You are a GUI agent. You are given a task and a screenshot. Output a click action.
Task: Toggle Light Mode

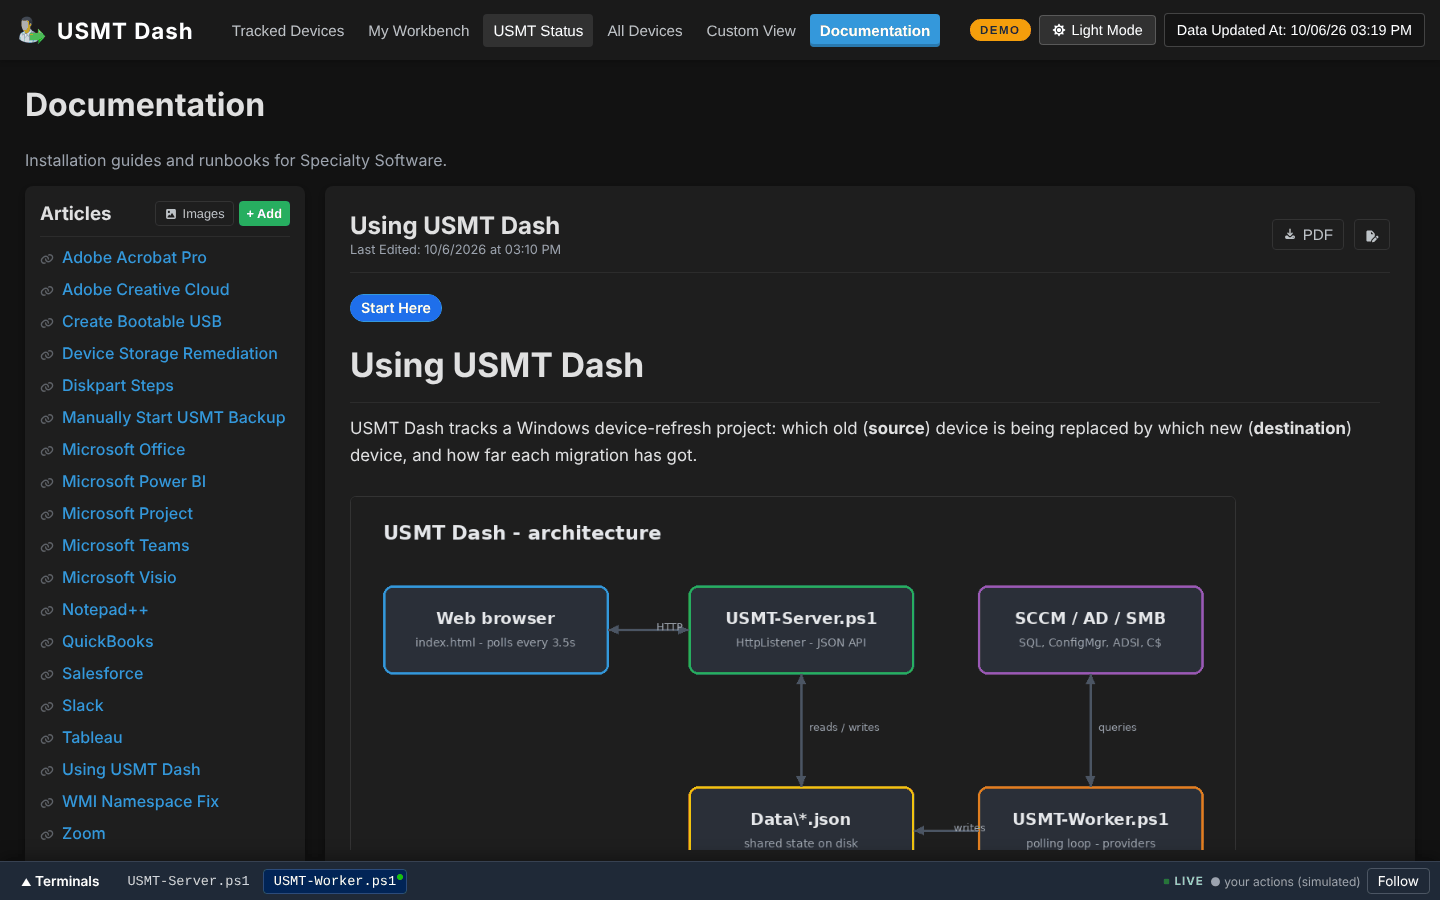click(1097, 30)
